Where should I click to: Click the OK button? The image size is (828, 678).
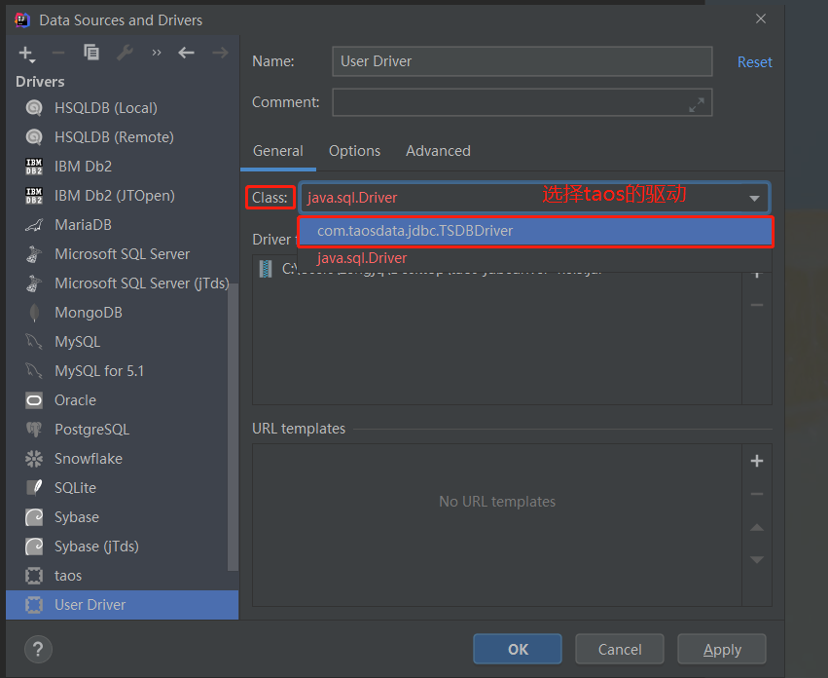tap(518, 649)
